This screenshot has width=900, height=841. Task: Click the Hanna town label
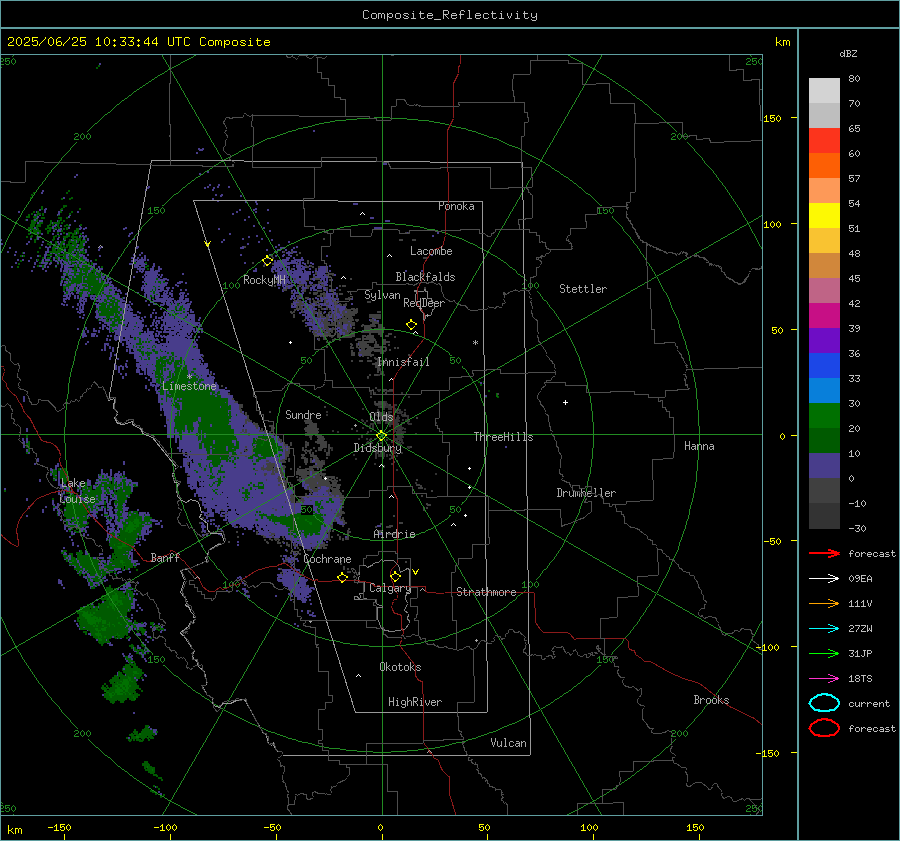(x=699, y=446)
